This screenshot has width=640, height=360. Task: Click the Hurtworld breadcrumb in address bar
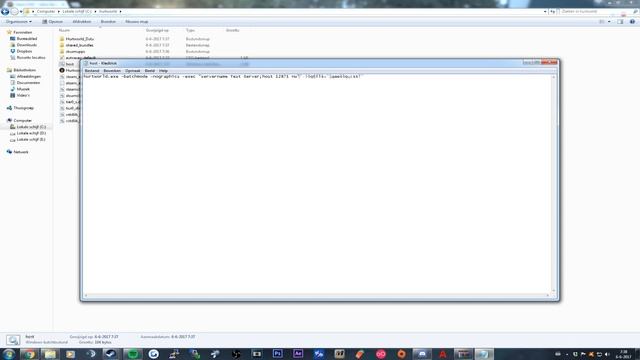coord(108,11)
